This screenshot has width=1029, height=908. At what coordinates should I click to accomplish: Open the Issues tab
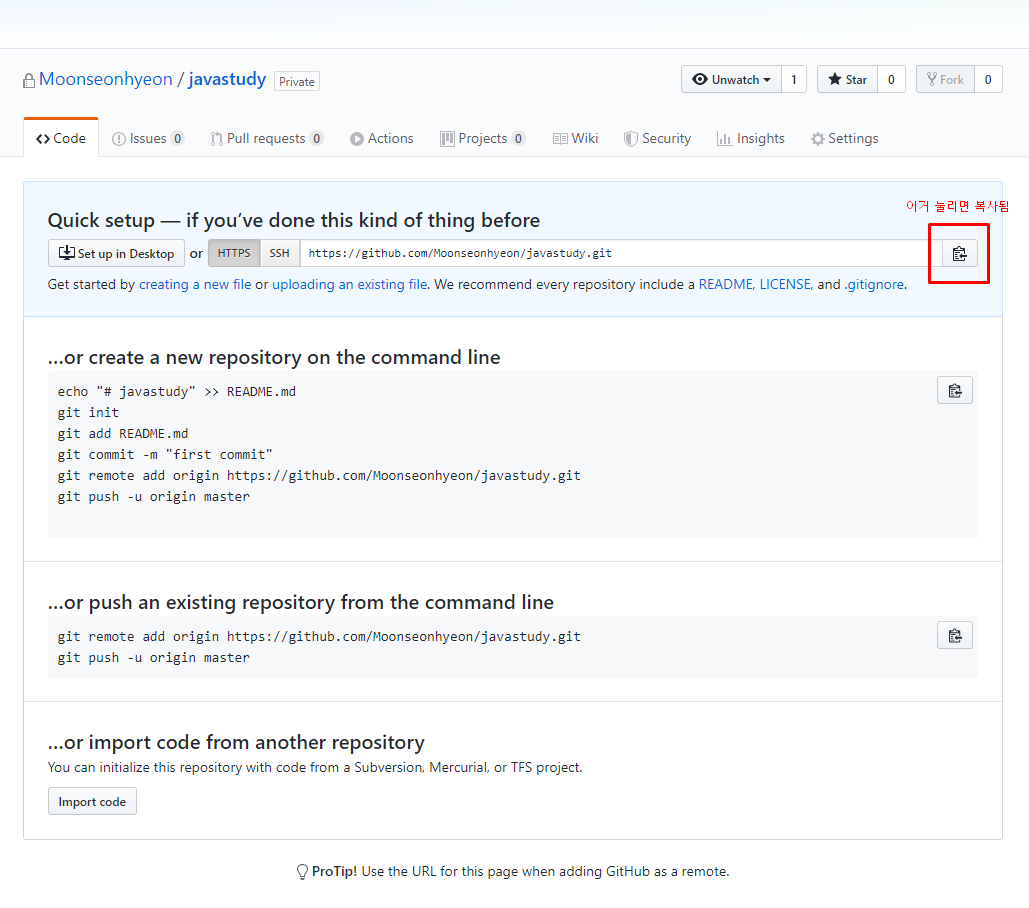148,138
